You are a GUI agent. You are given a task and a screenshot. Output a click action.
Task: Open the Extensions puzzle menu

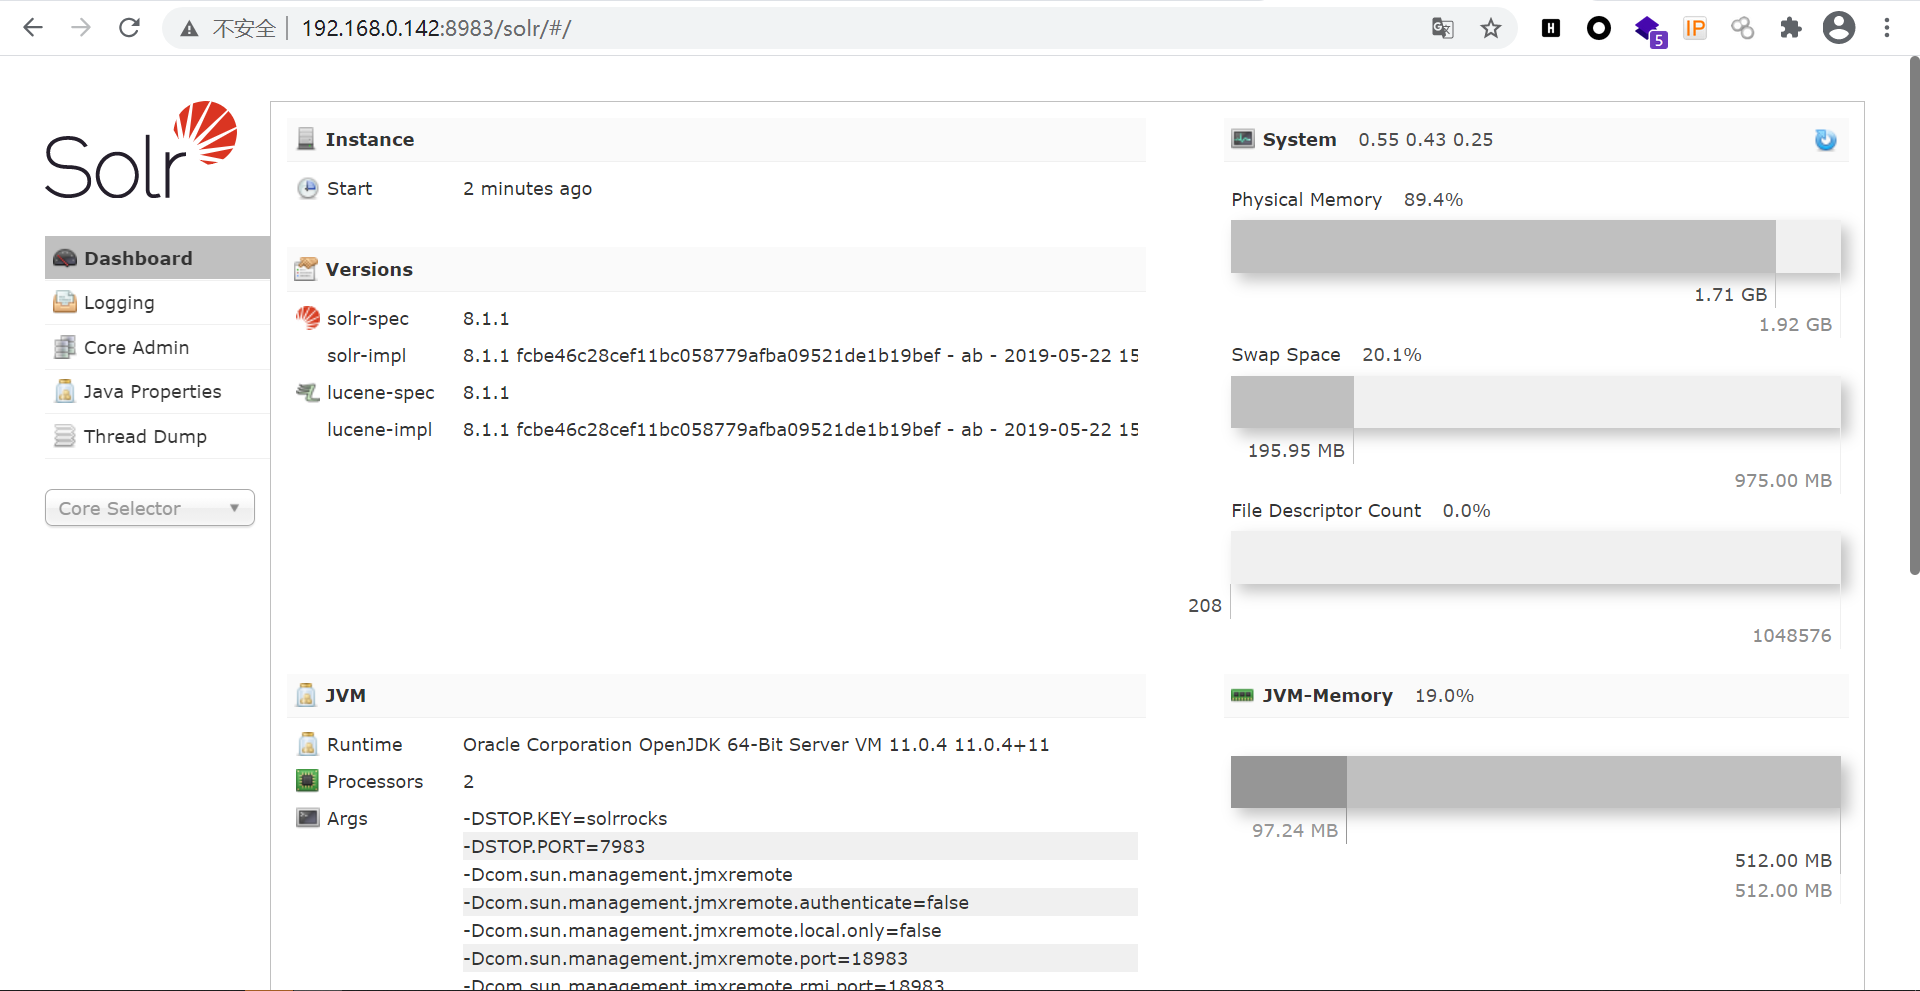tap(1791, 28)
